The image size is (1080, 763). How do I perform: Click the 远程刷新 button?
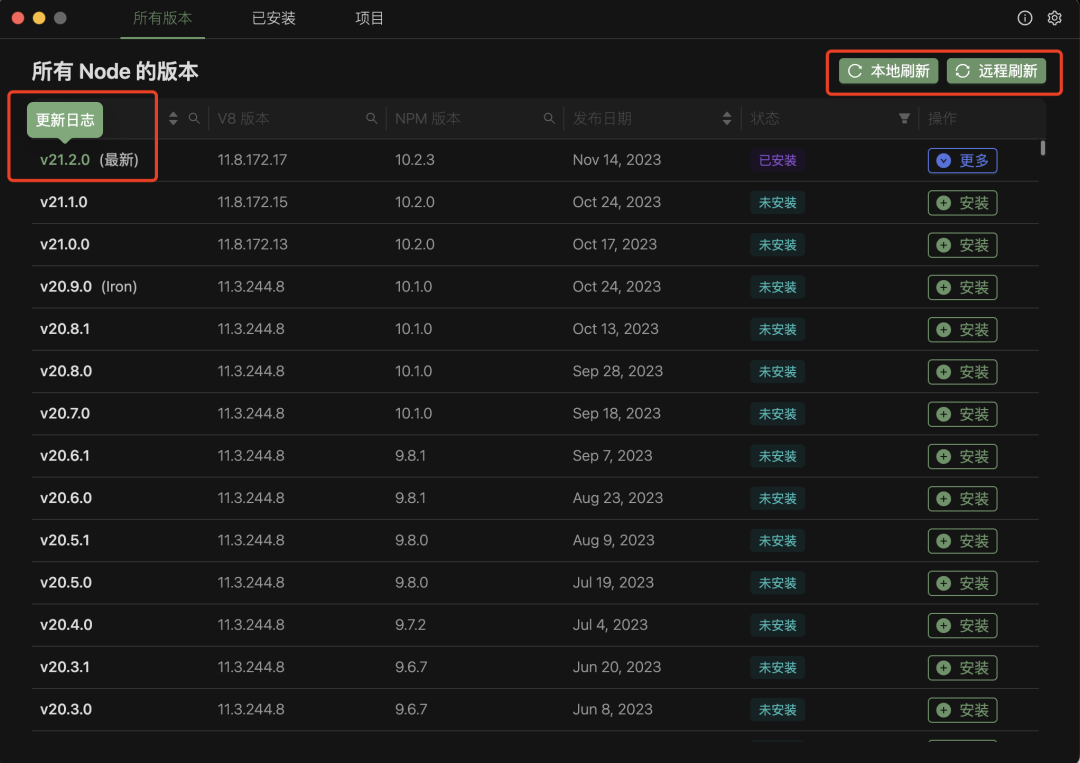click(x=996, y=71)
